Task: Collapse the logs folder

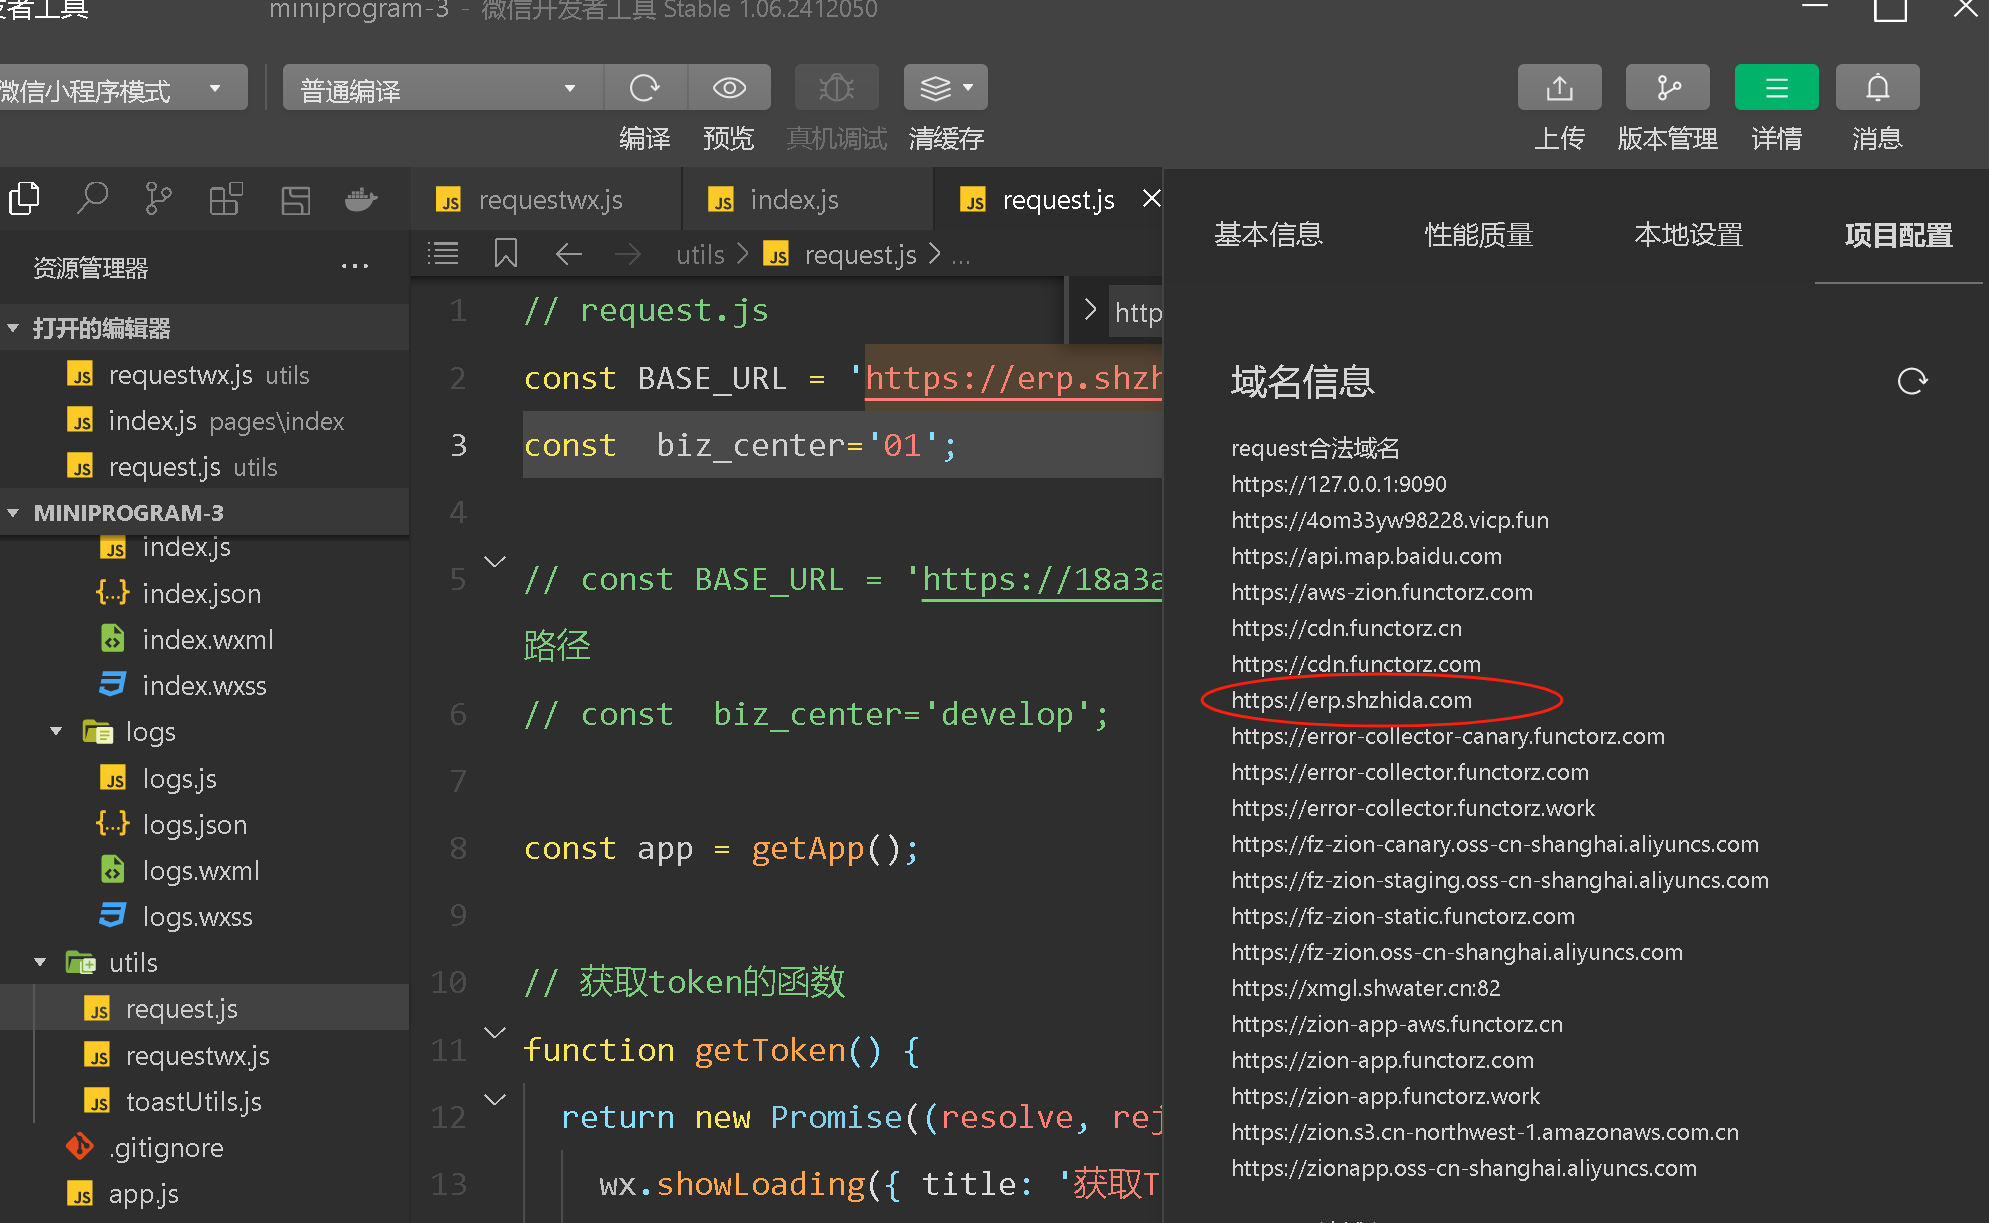Action: click(x=56, y=732)
